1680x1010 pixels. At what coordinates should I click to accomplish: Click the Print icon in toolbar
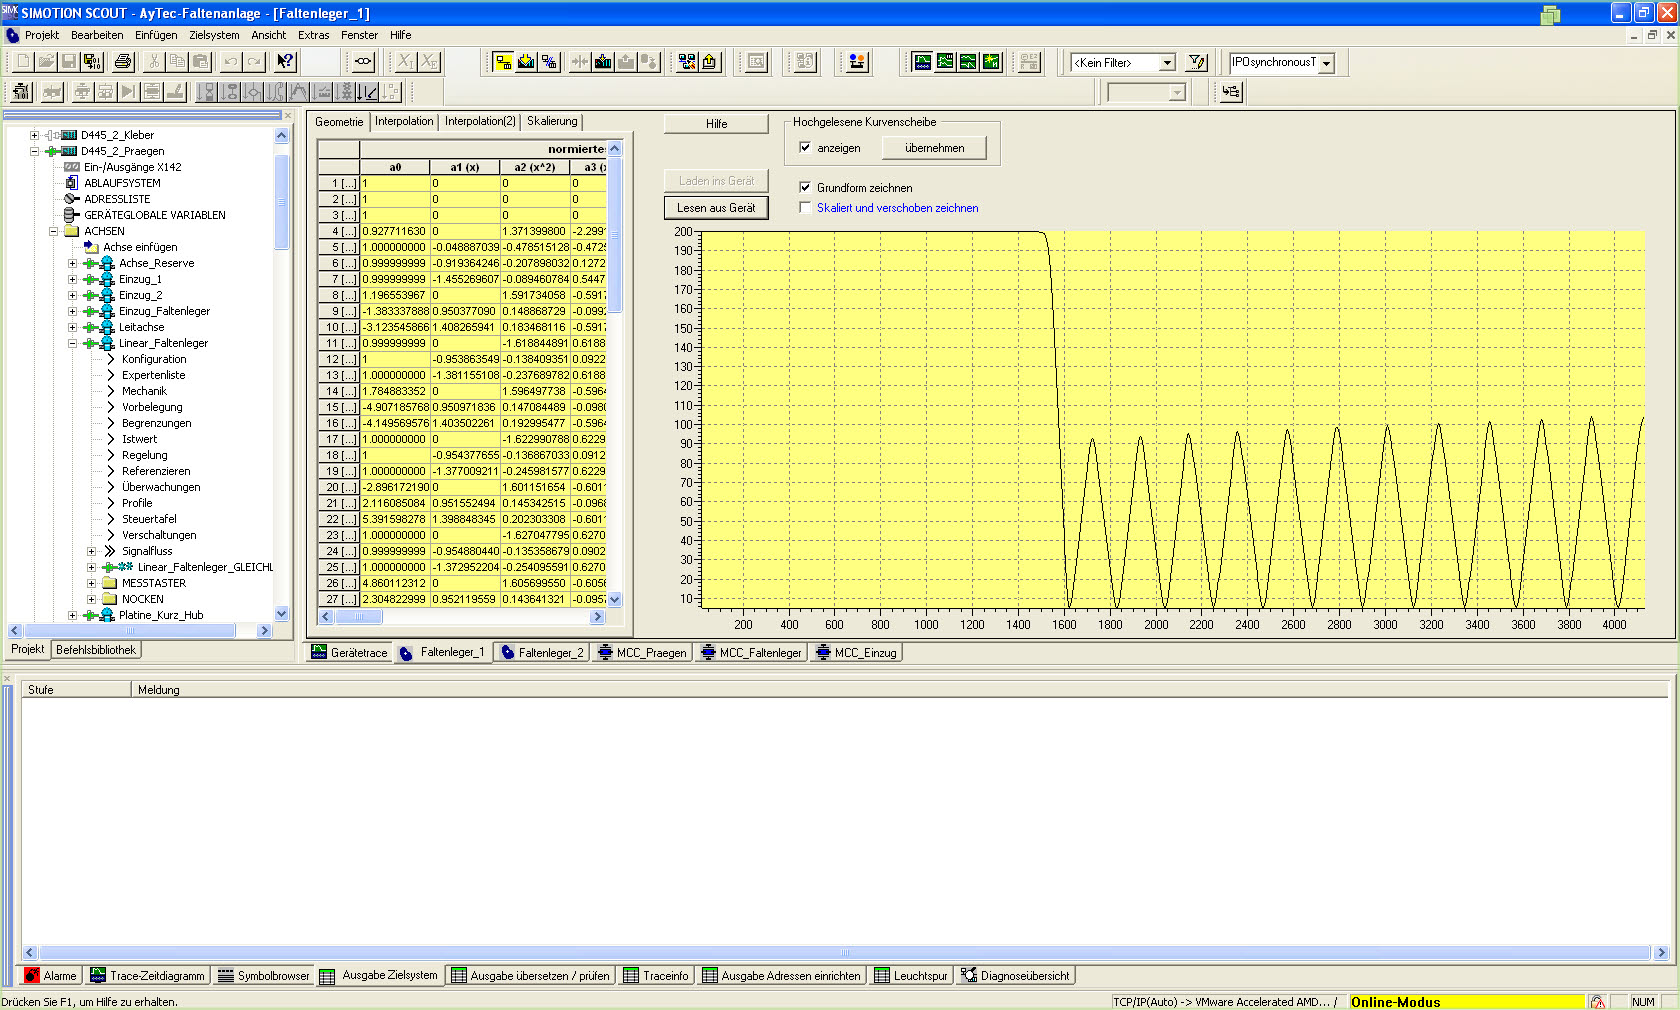tap(123, 62)
